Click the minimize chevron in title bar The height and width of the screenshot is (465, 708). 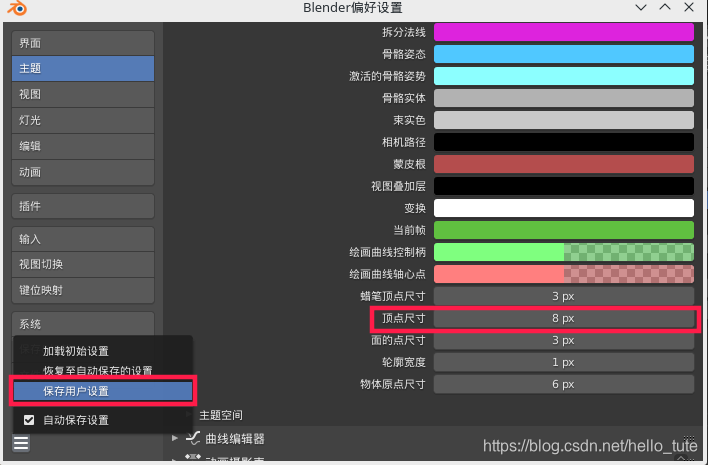641,7
